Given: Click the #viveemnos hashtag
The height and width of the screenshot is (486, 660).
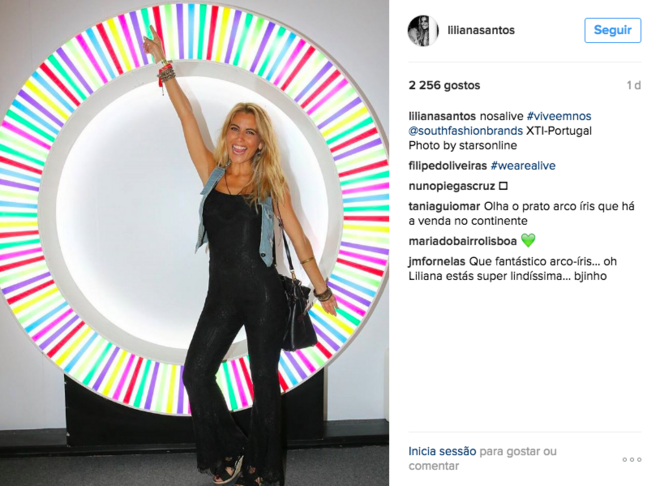Looking at the screenshot, I should [559, 116].
